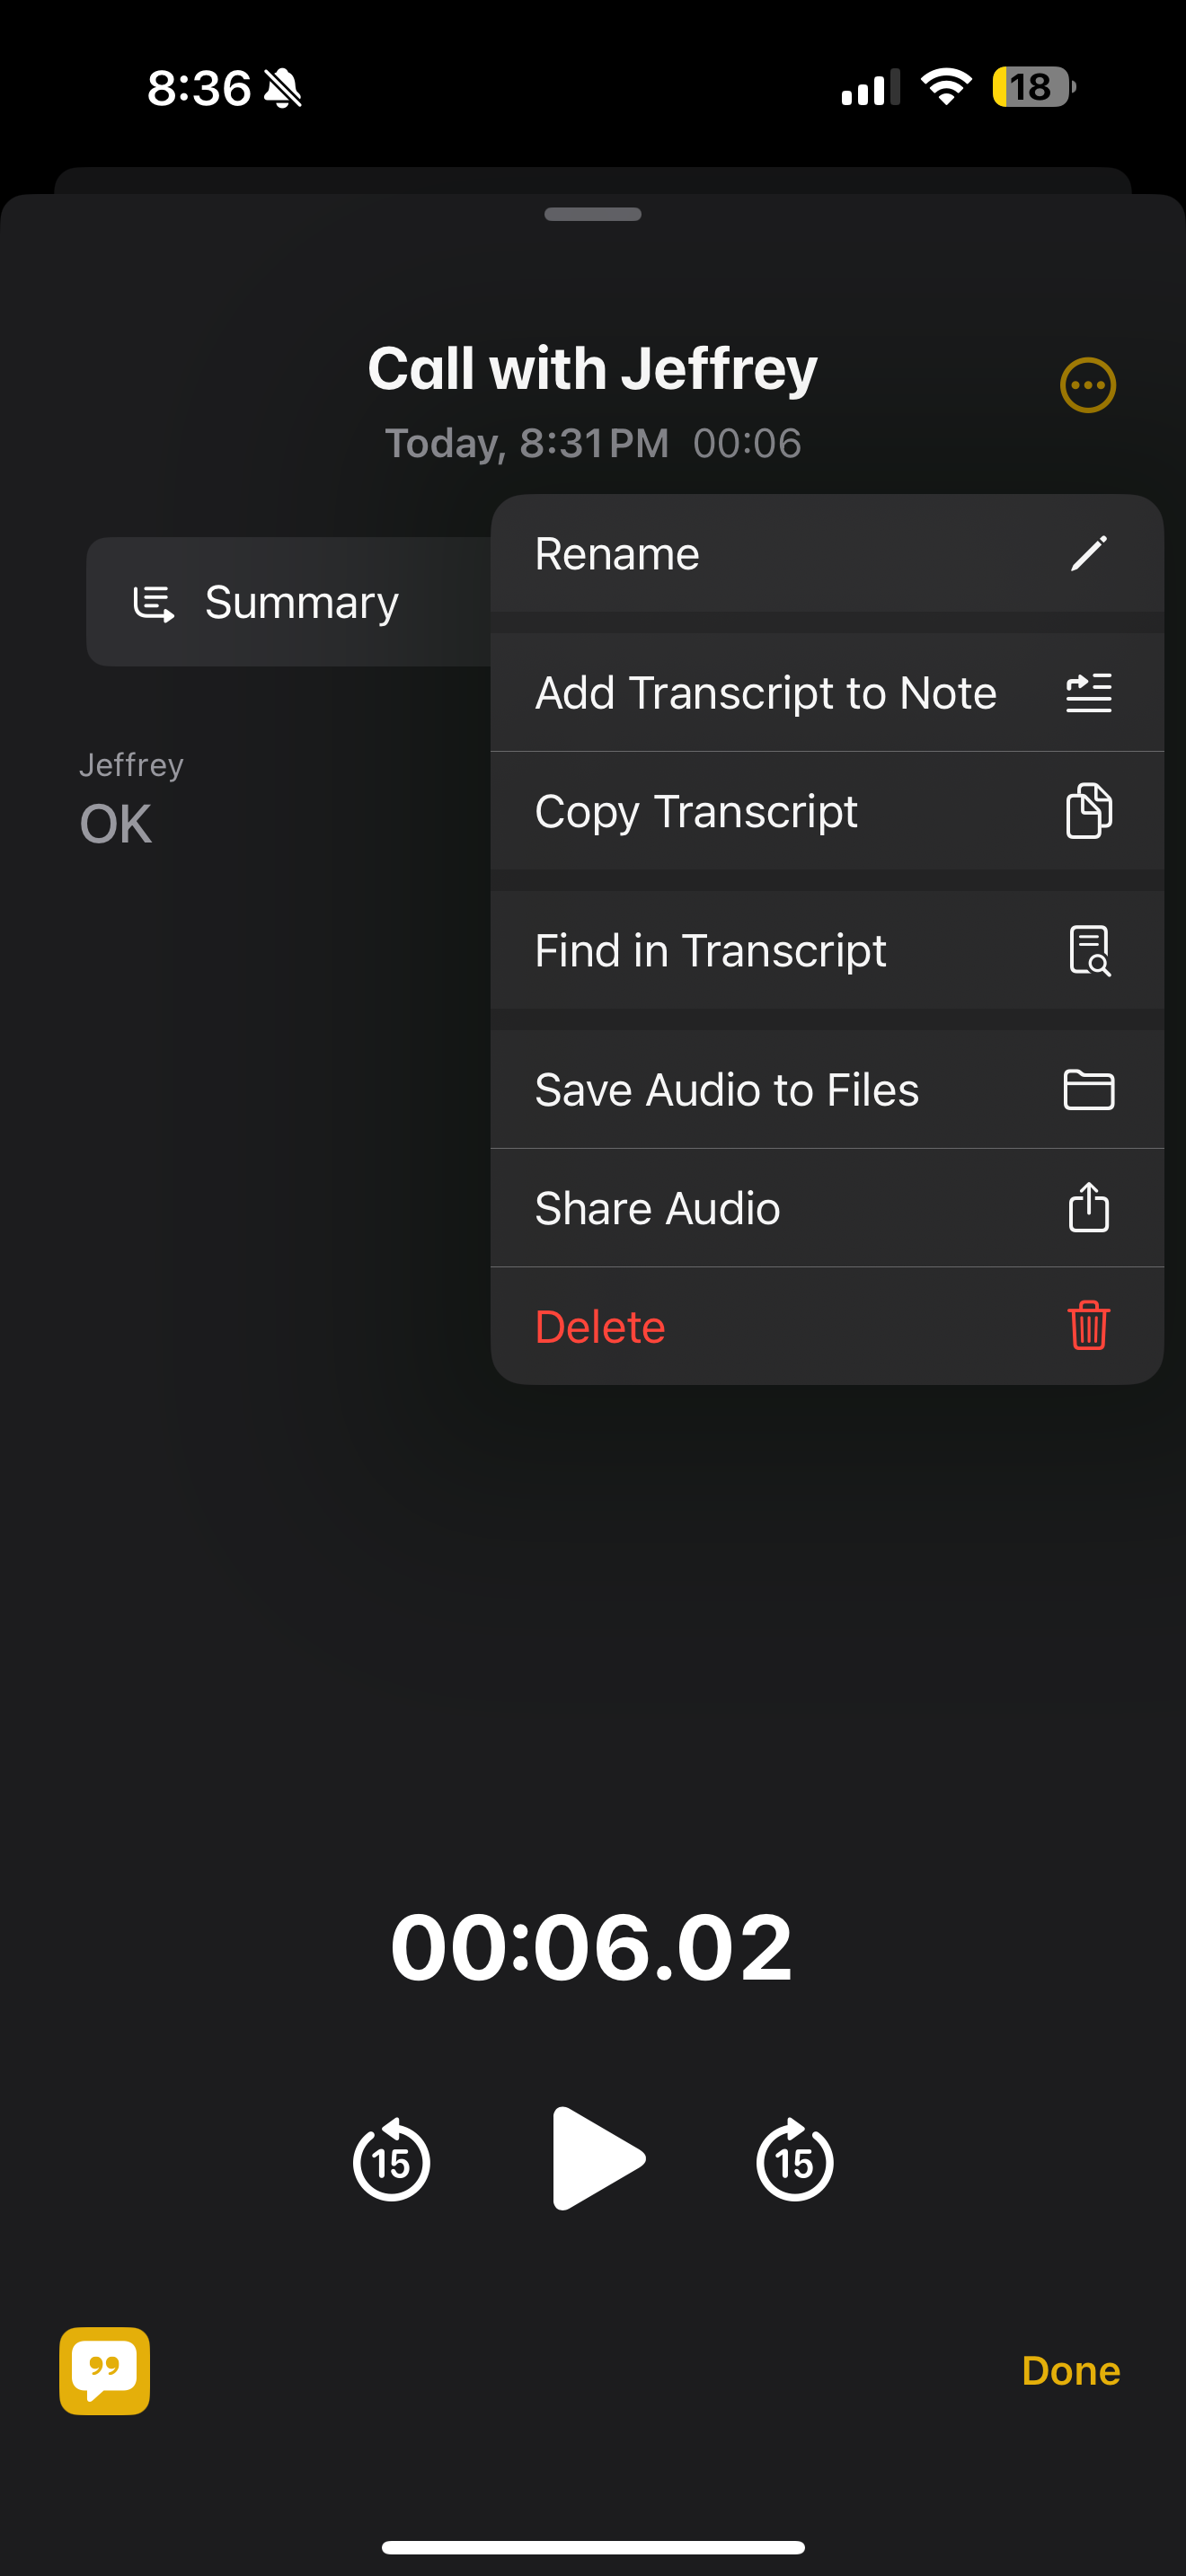The width and height of the screenshot is (1186, 2576).
Task: Tap the Wi-Fi status icon
Action: pyautogui.click(x=947, y=87)
